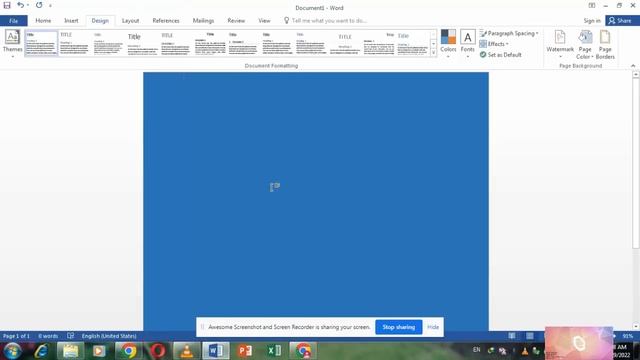Open Opera browser from taskbar
Screen dimensions: 640x360
coord(158,351)
